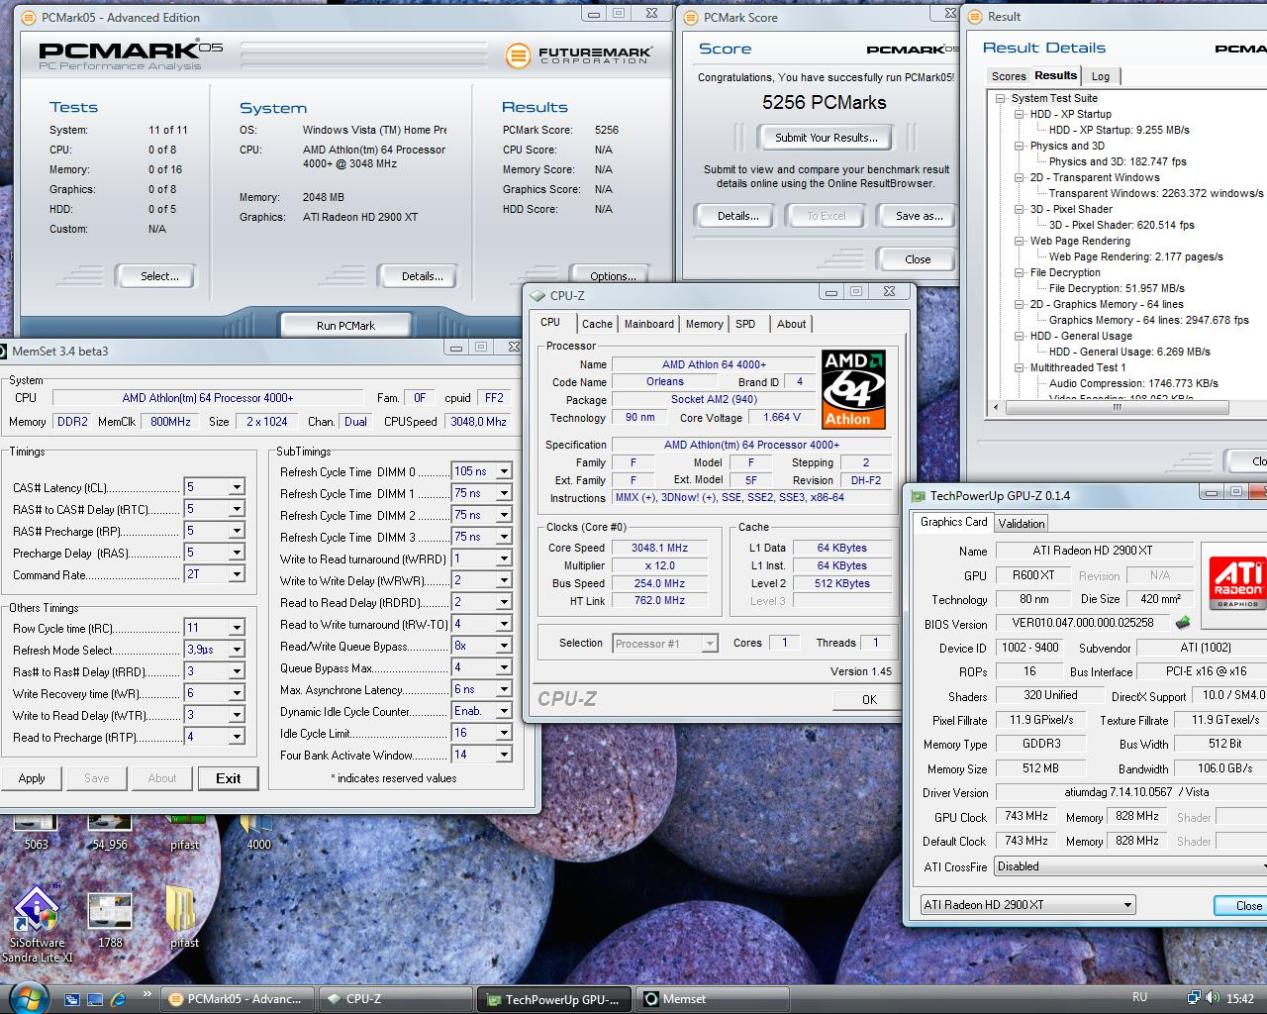Click the ATI Radeon logo in GPU-Z

(x=1236, y=583)
